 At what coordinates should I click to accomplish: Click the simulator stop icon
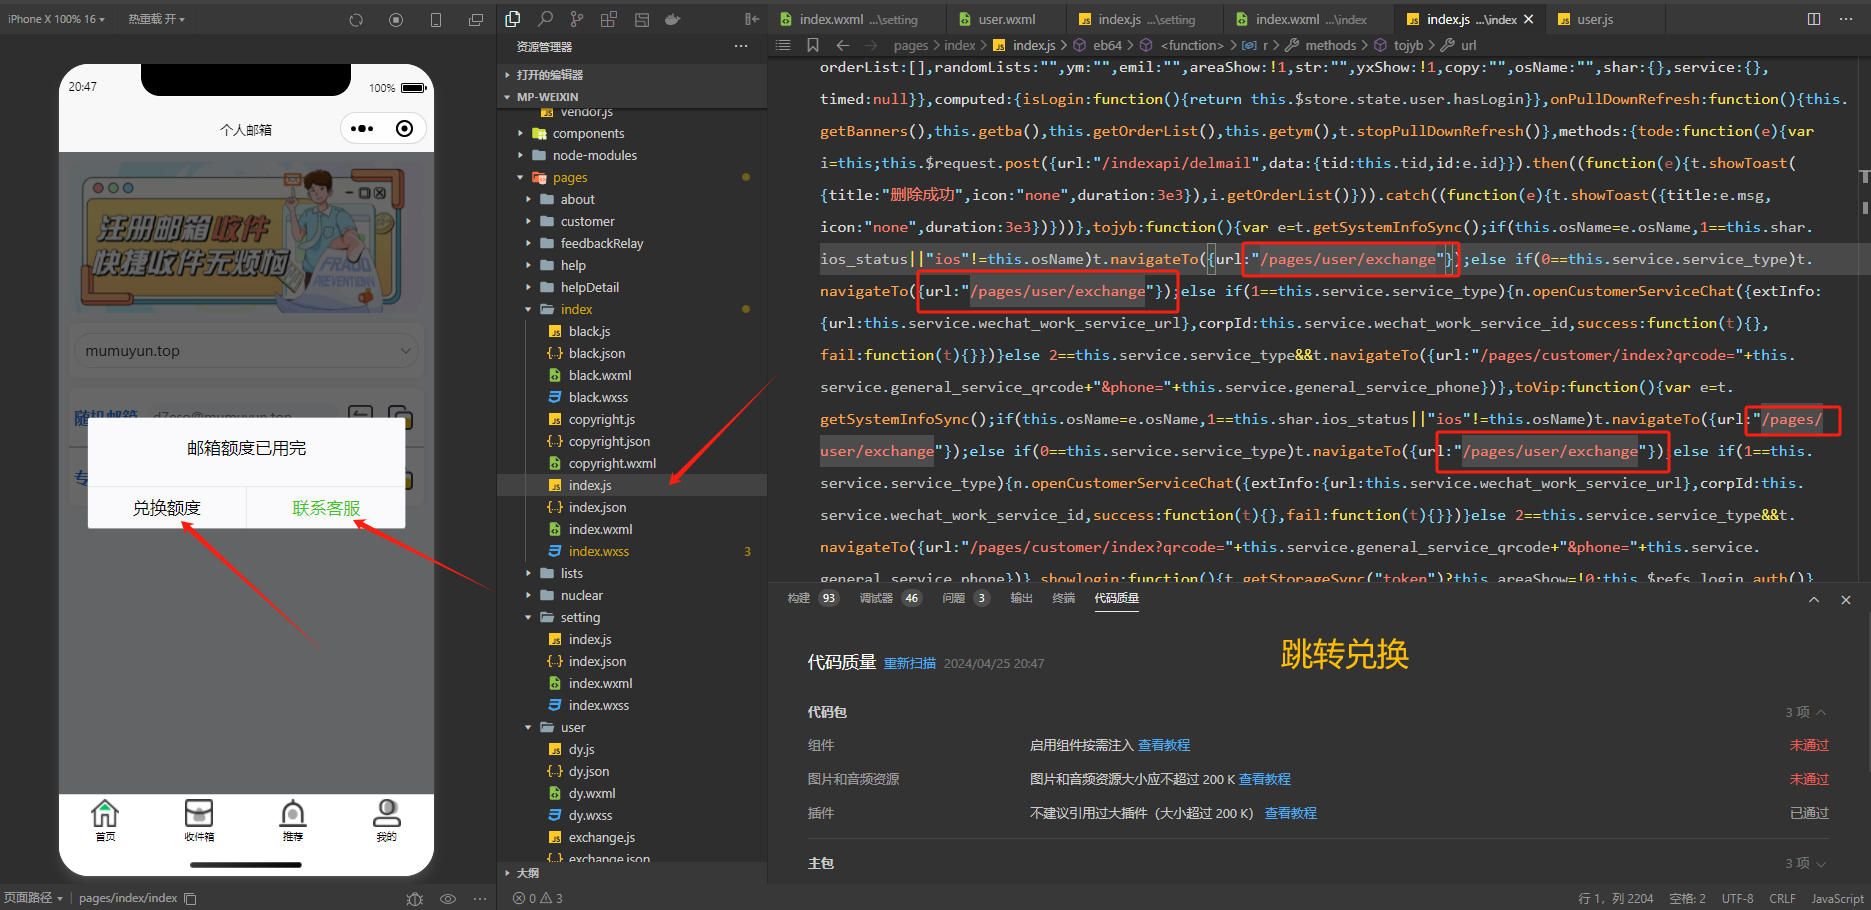click(396, 19)
